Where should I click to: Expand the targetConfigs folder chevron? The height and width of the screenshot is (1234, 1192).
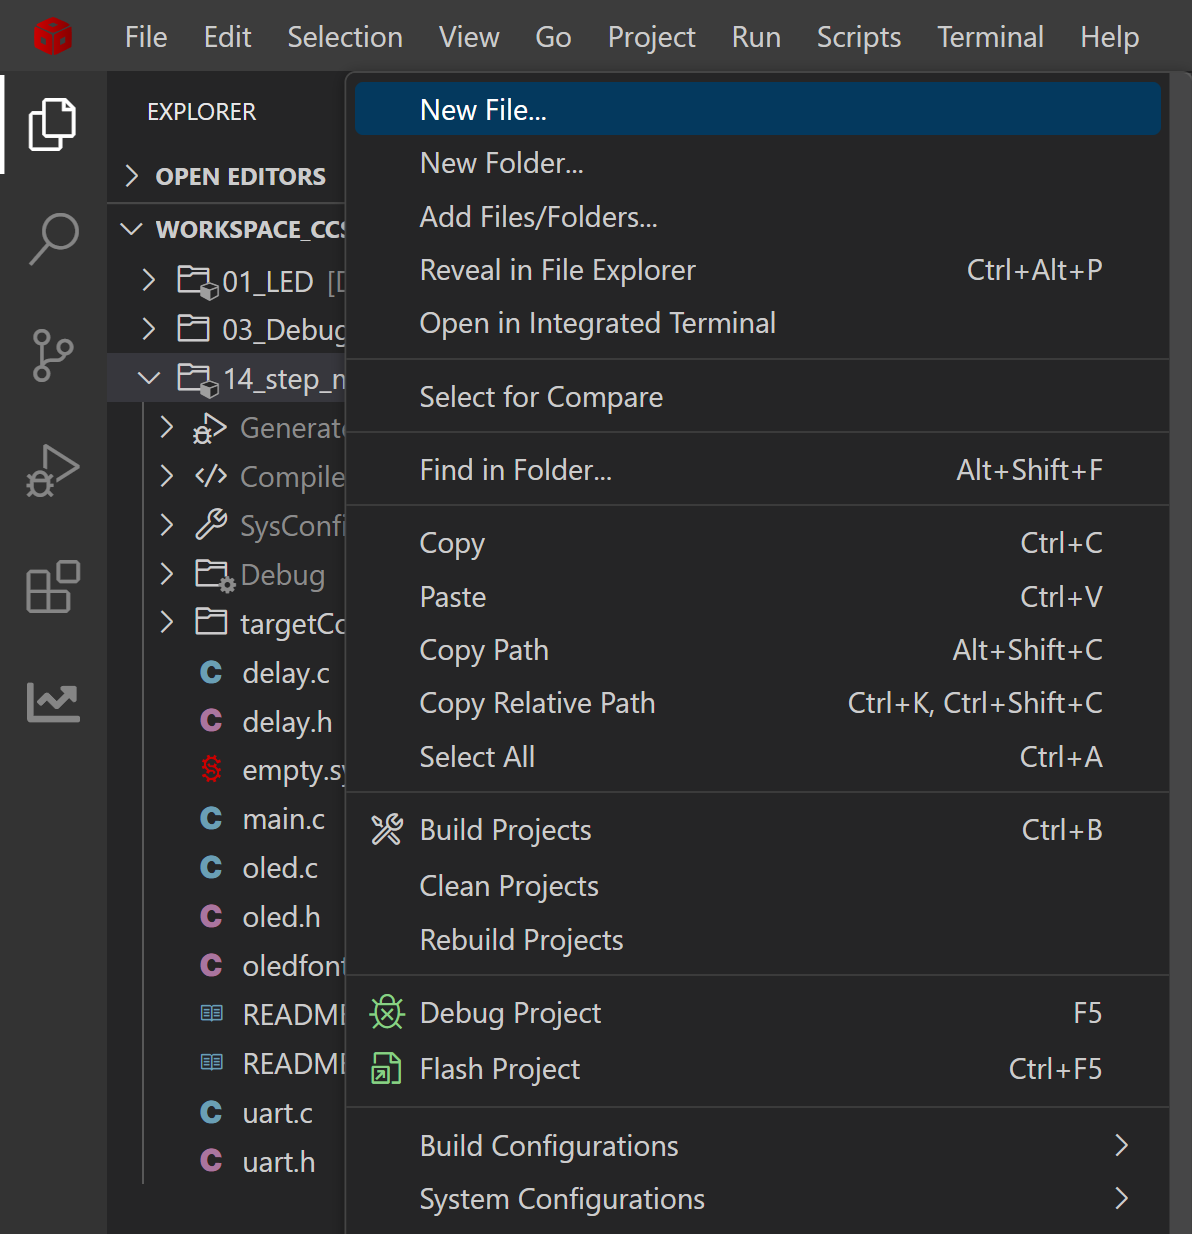tap(167, 623)
